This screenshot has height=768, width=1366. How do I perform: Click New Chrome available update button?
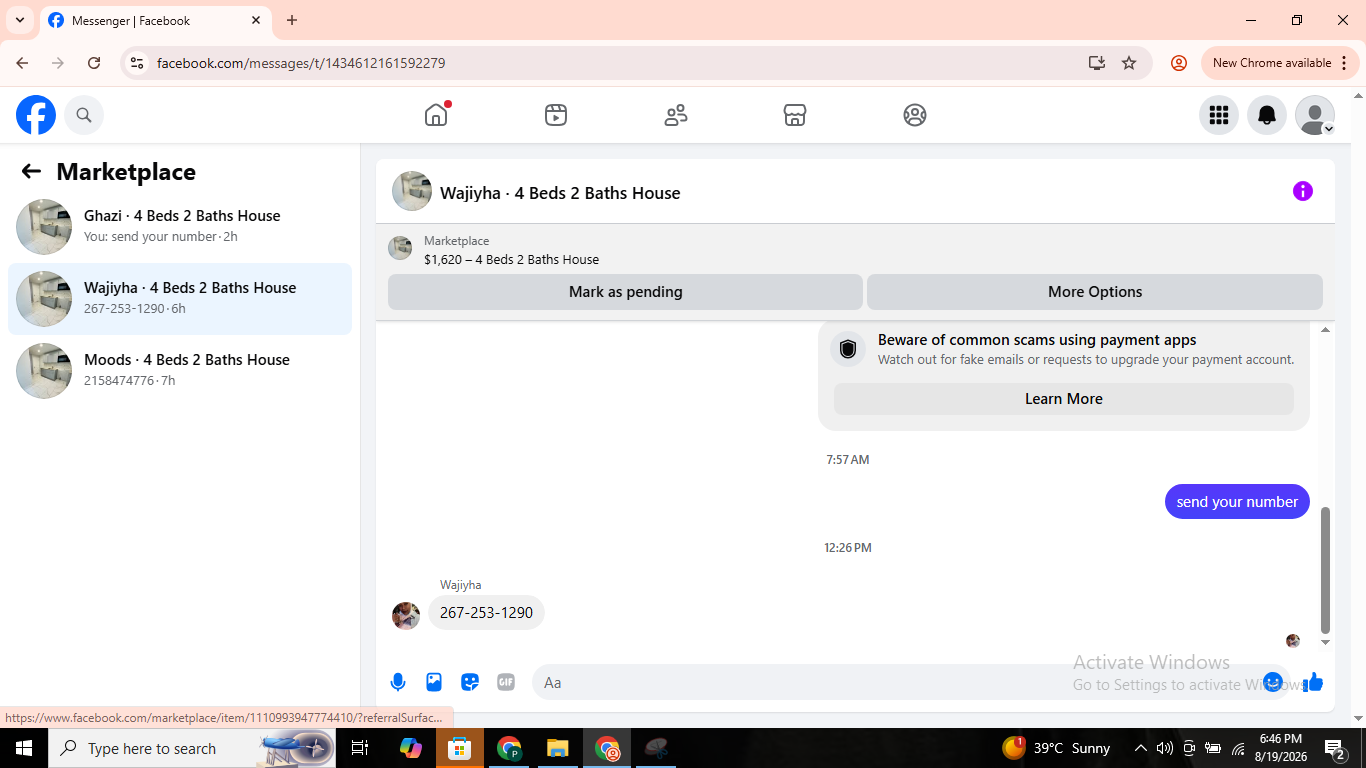[1280, 63]
